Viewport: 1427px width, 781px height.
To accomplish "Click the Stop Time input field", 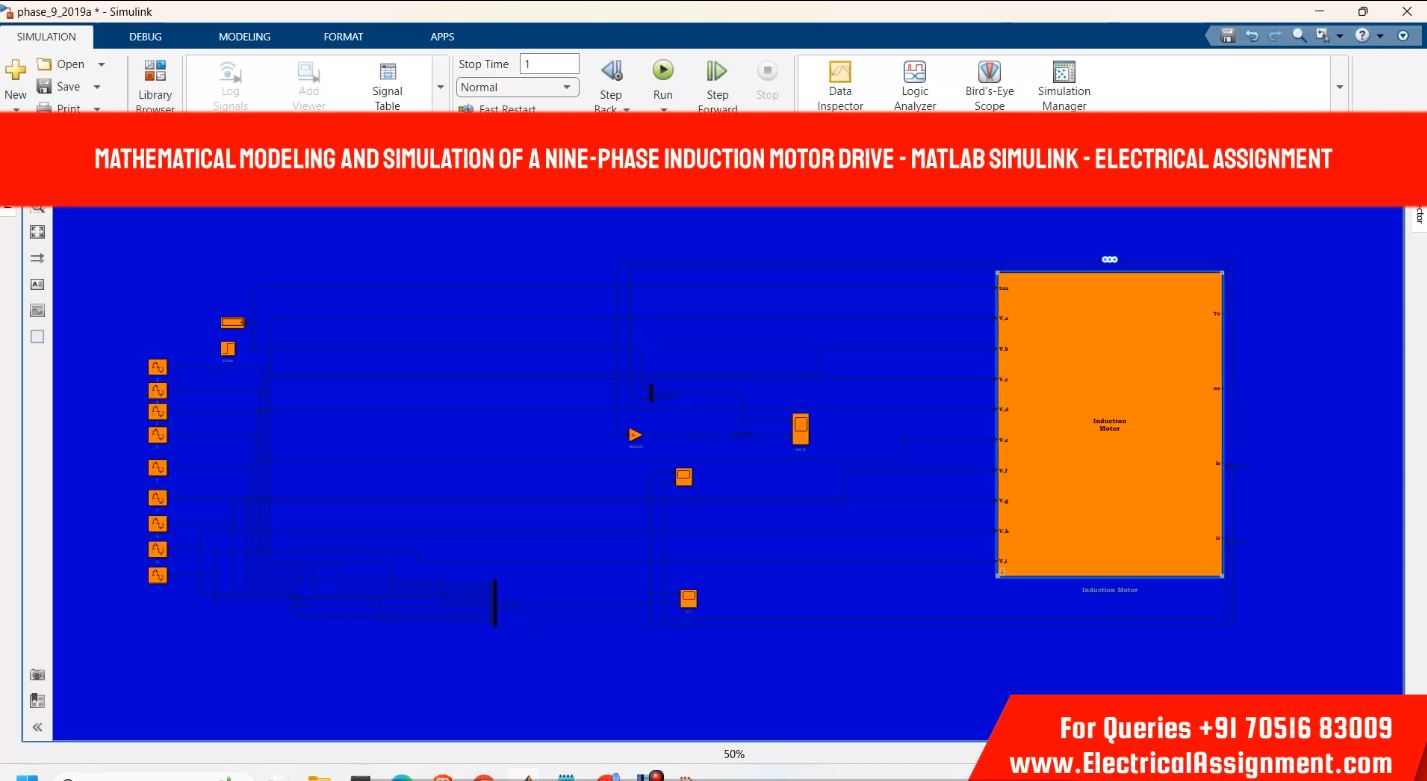I will click(549, 64).
